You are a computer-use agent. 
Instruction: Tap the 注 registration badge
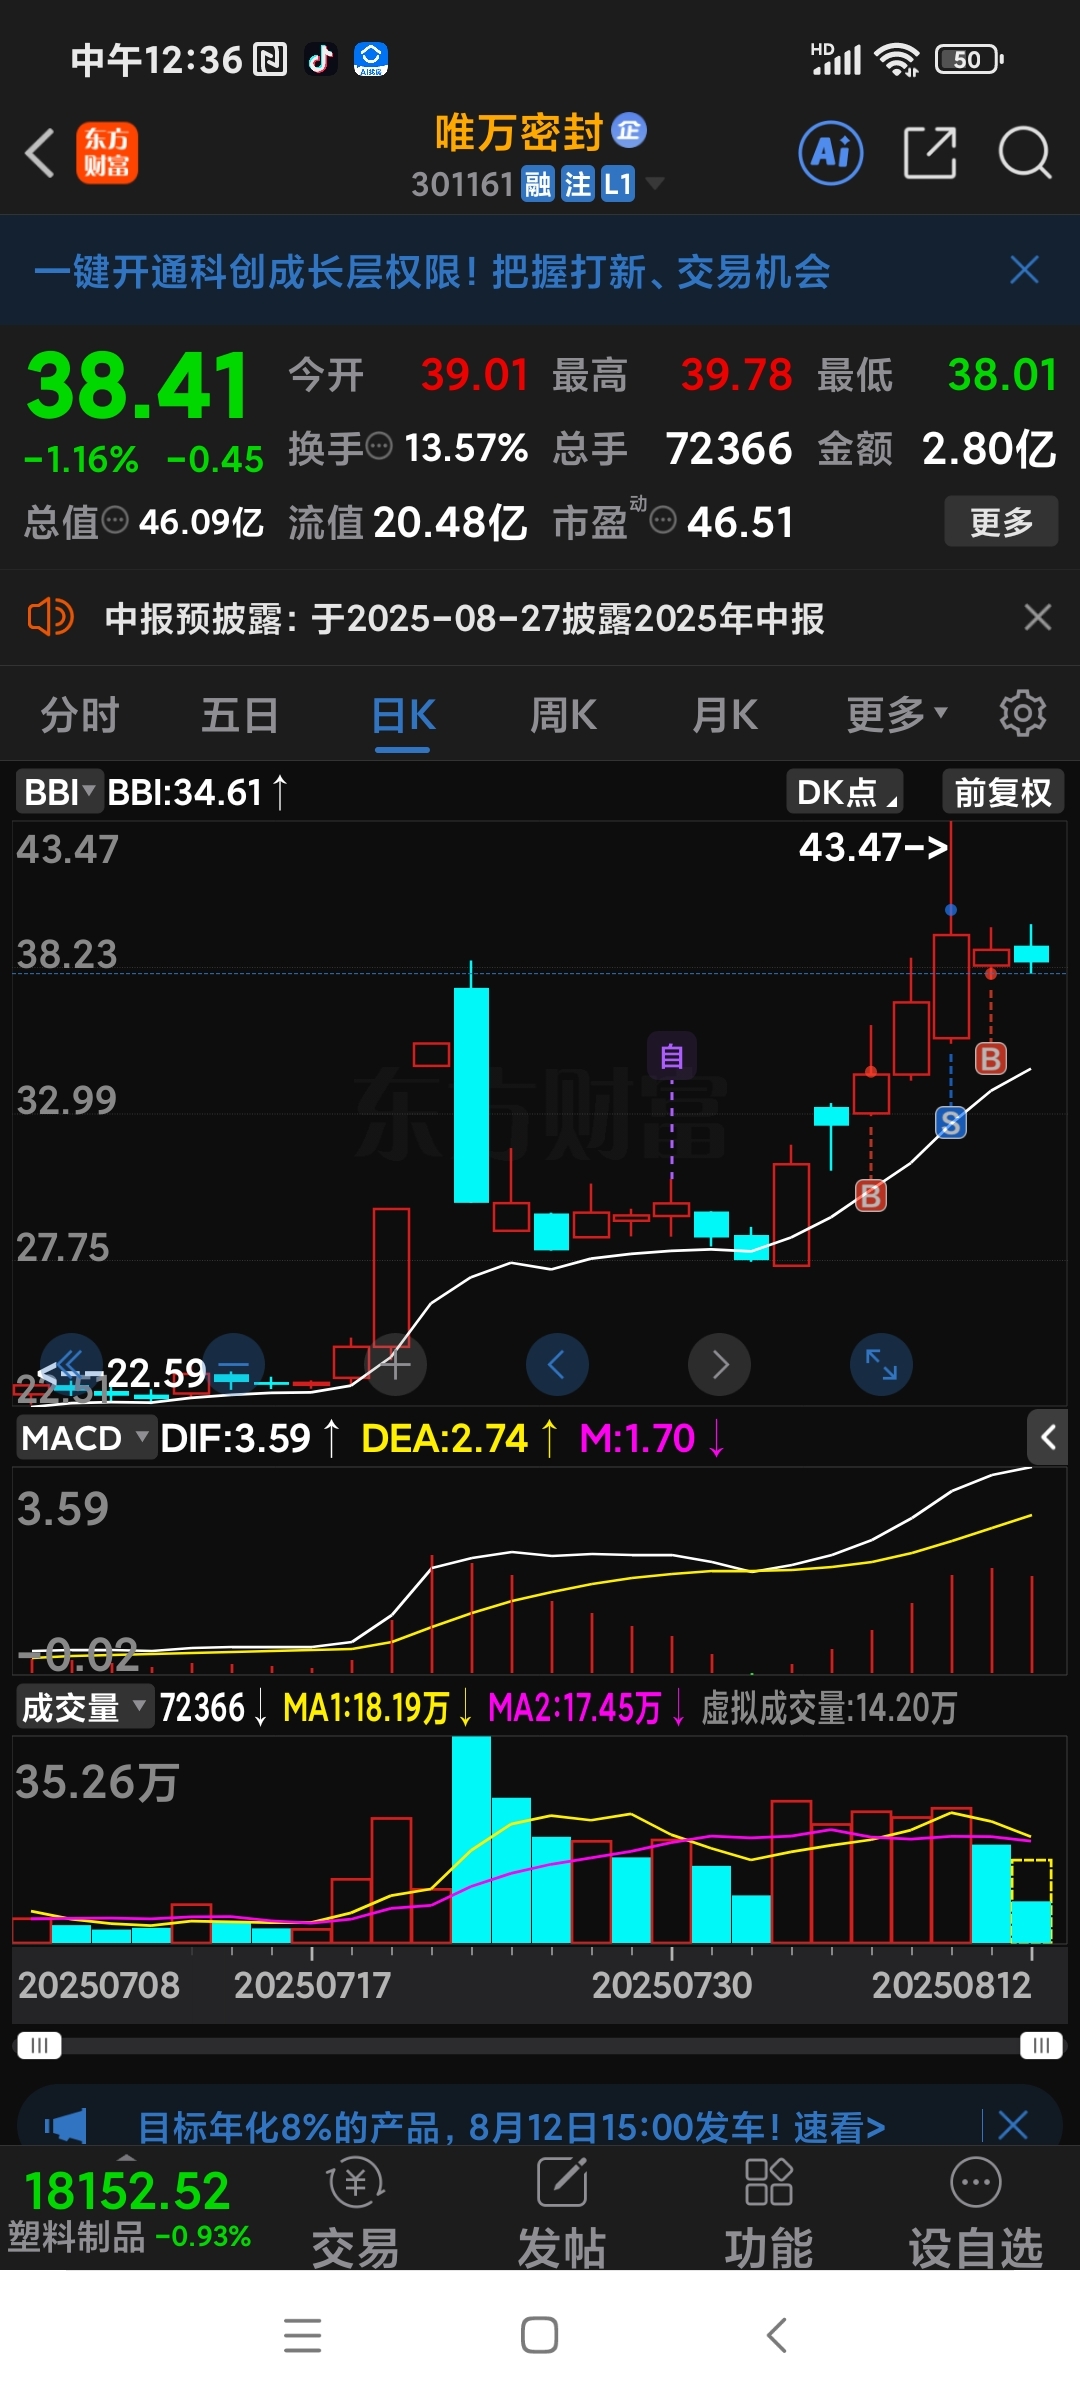577,184
